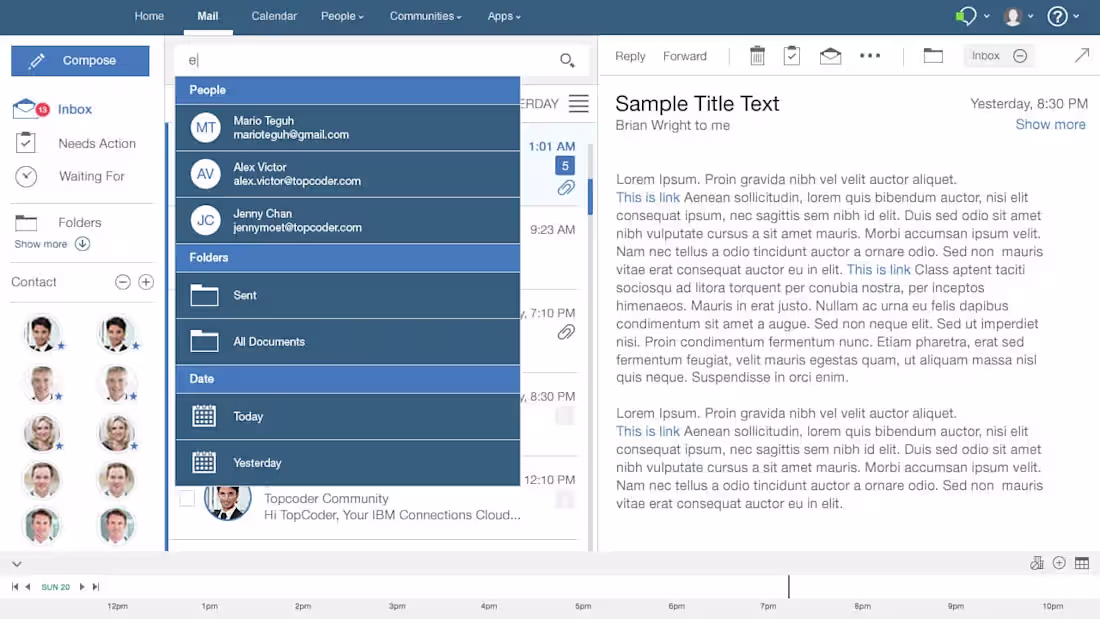Mark message as a task via clipboard icon
This screenshot has height=619, width=1100.
point(792,56)
